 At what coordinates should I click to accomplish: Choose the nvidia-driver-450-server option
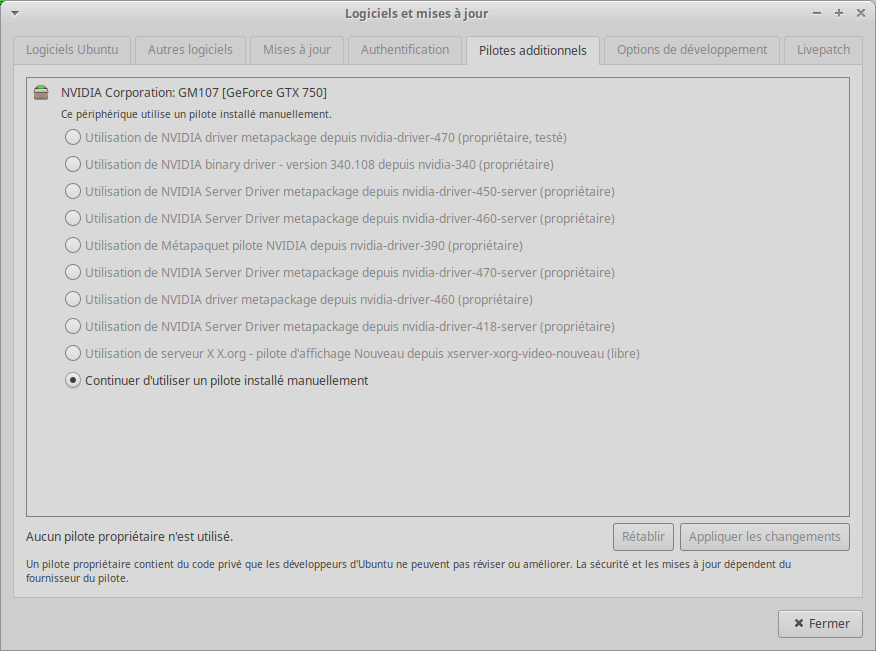(340, 191)
